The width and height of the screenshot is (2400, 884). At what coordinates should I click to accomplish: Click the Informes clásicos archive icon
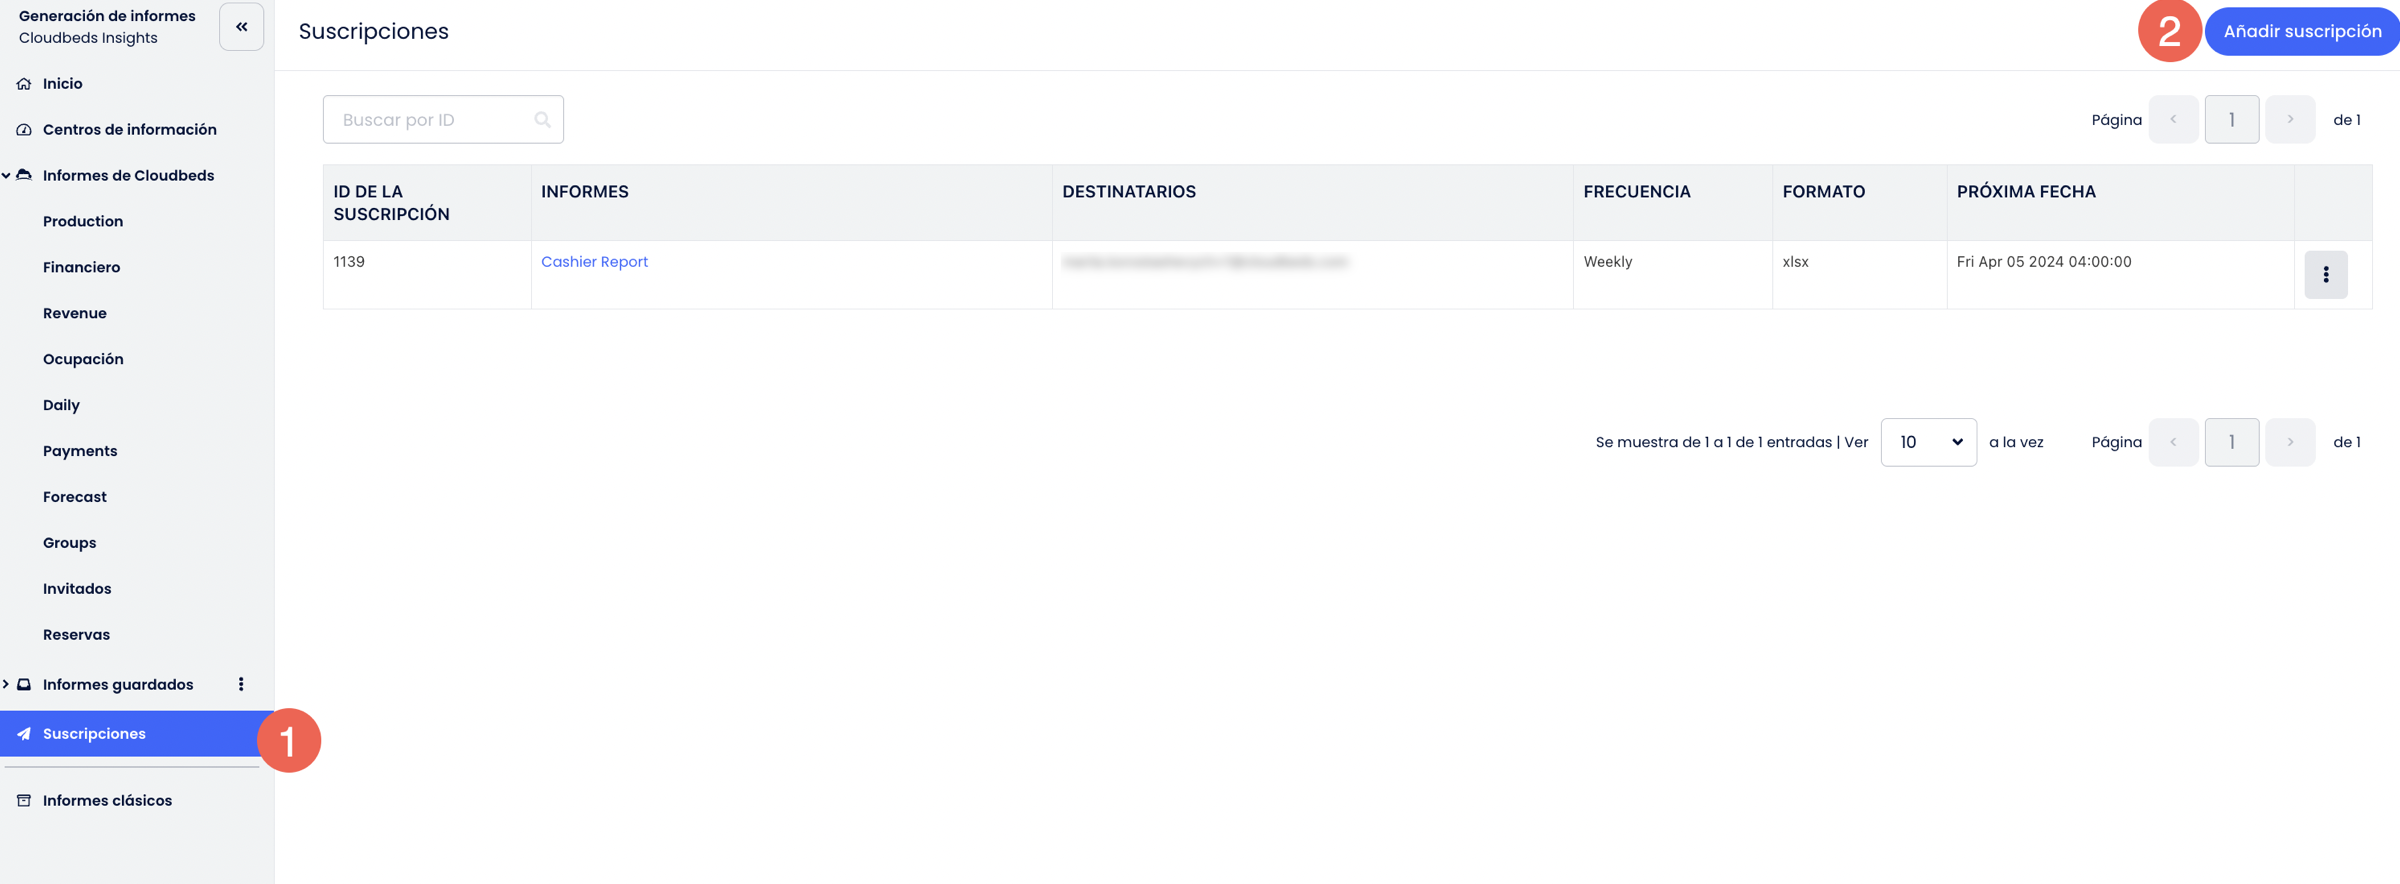(x=24, y=801)
